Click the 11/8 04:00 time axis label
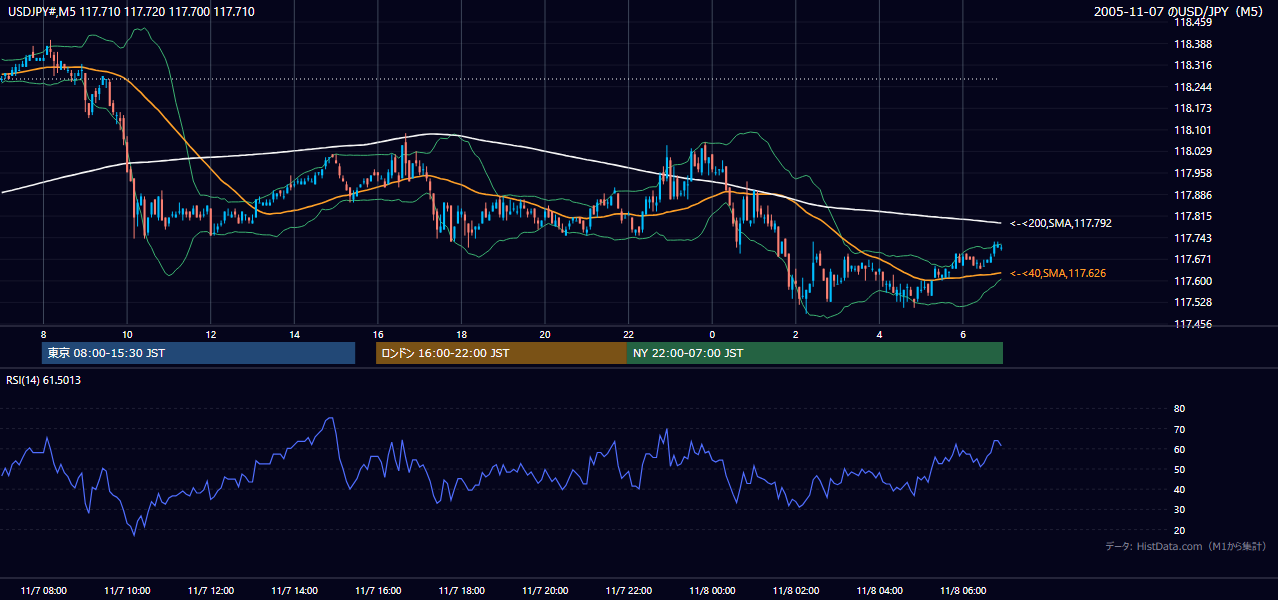The width and height of the screenshot is (1278, 600). tap(879, 591)
